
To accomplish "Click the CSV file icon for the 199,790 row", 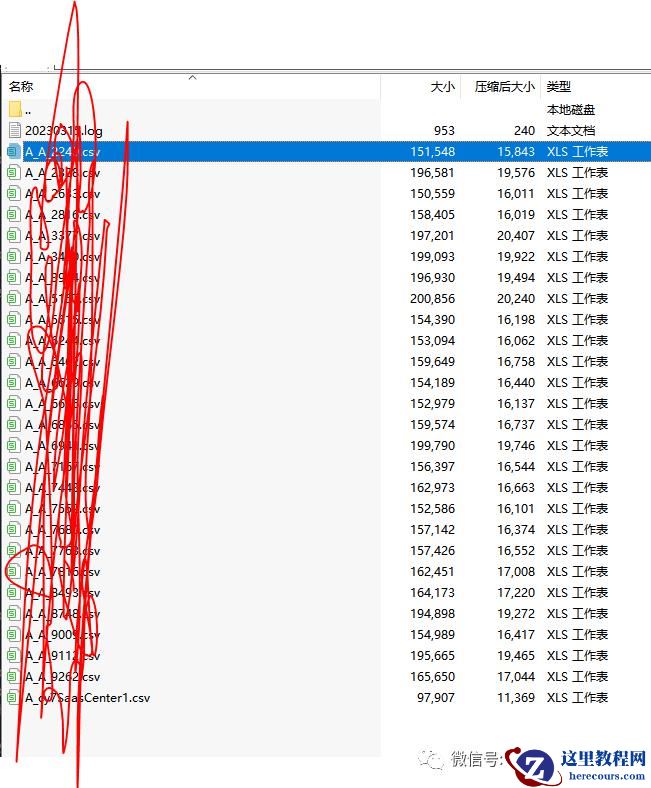I will [13, 445].
